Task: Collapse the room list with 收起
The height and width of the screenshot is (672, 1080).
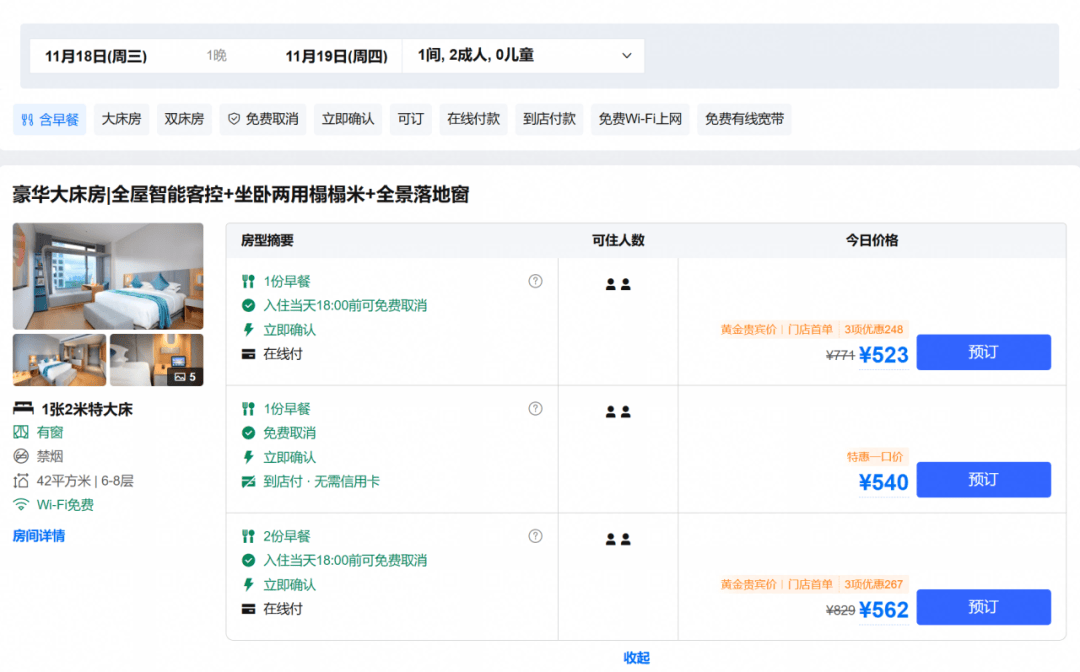Action: pos(636,658)
